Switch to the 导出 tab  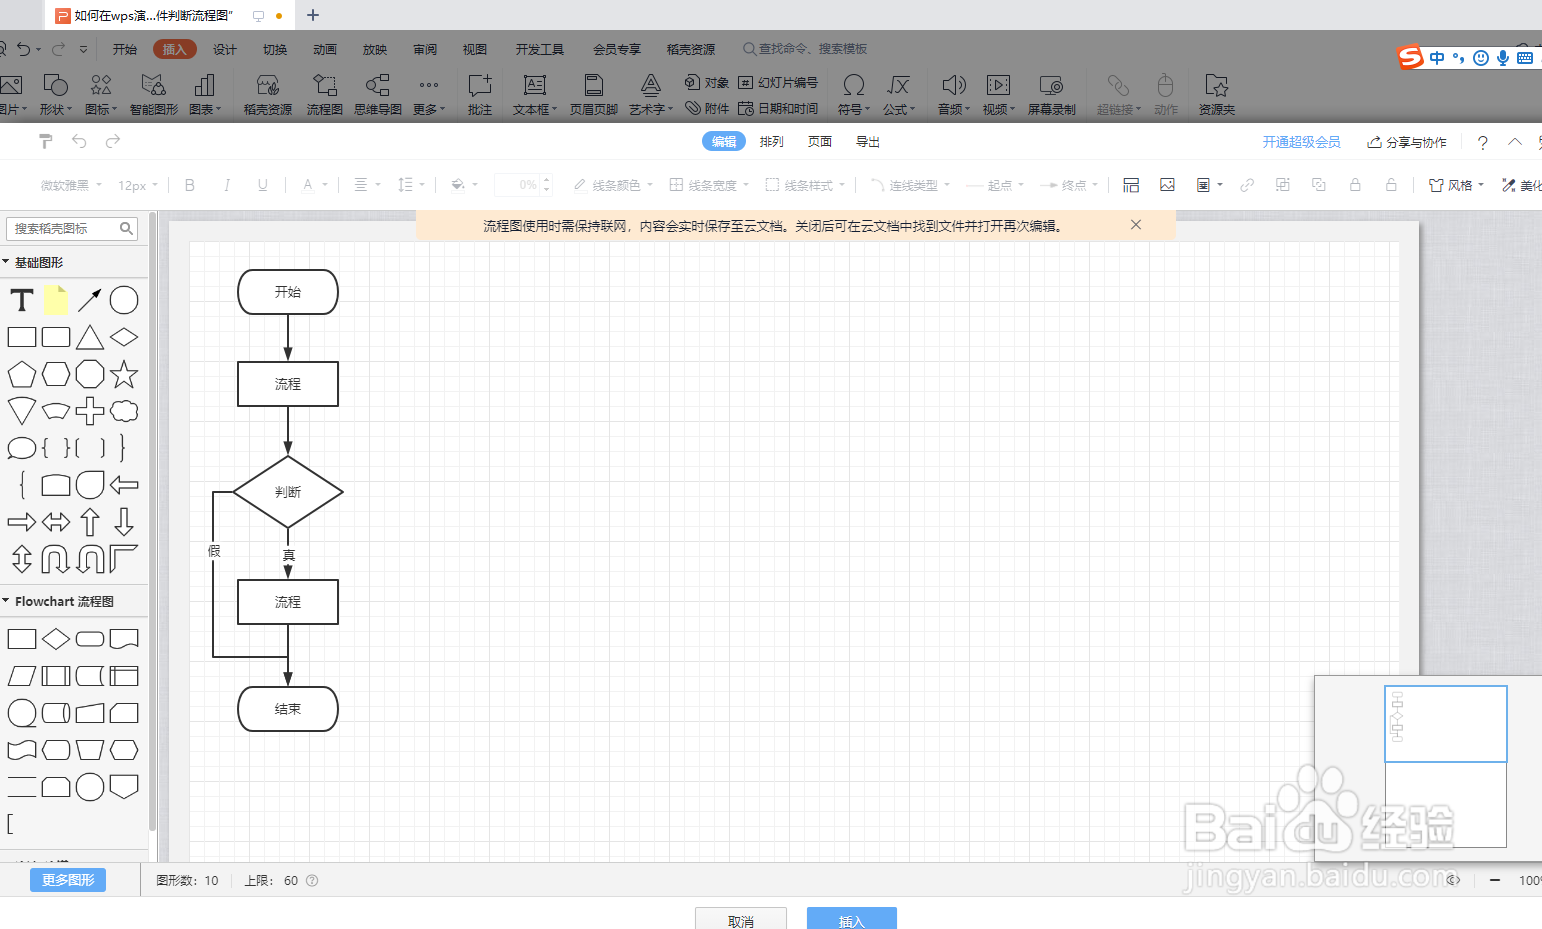(868, 142)
